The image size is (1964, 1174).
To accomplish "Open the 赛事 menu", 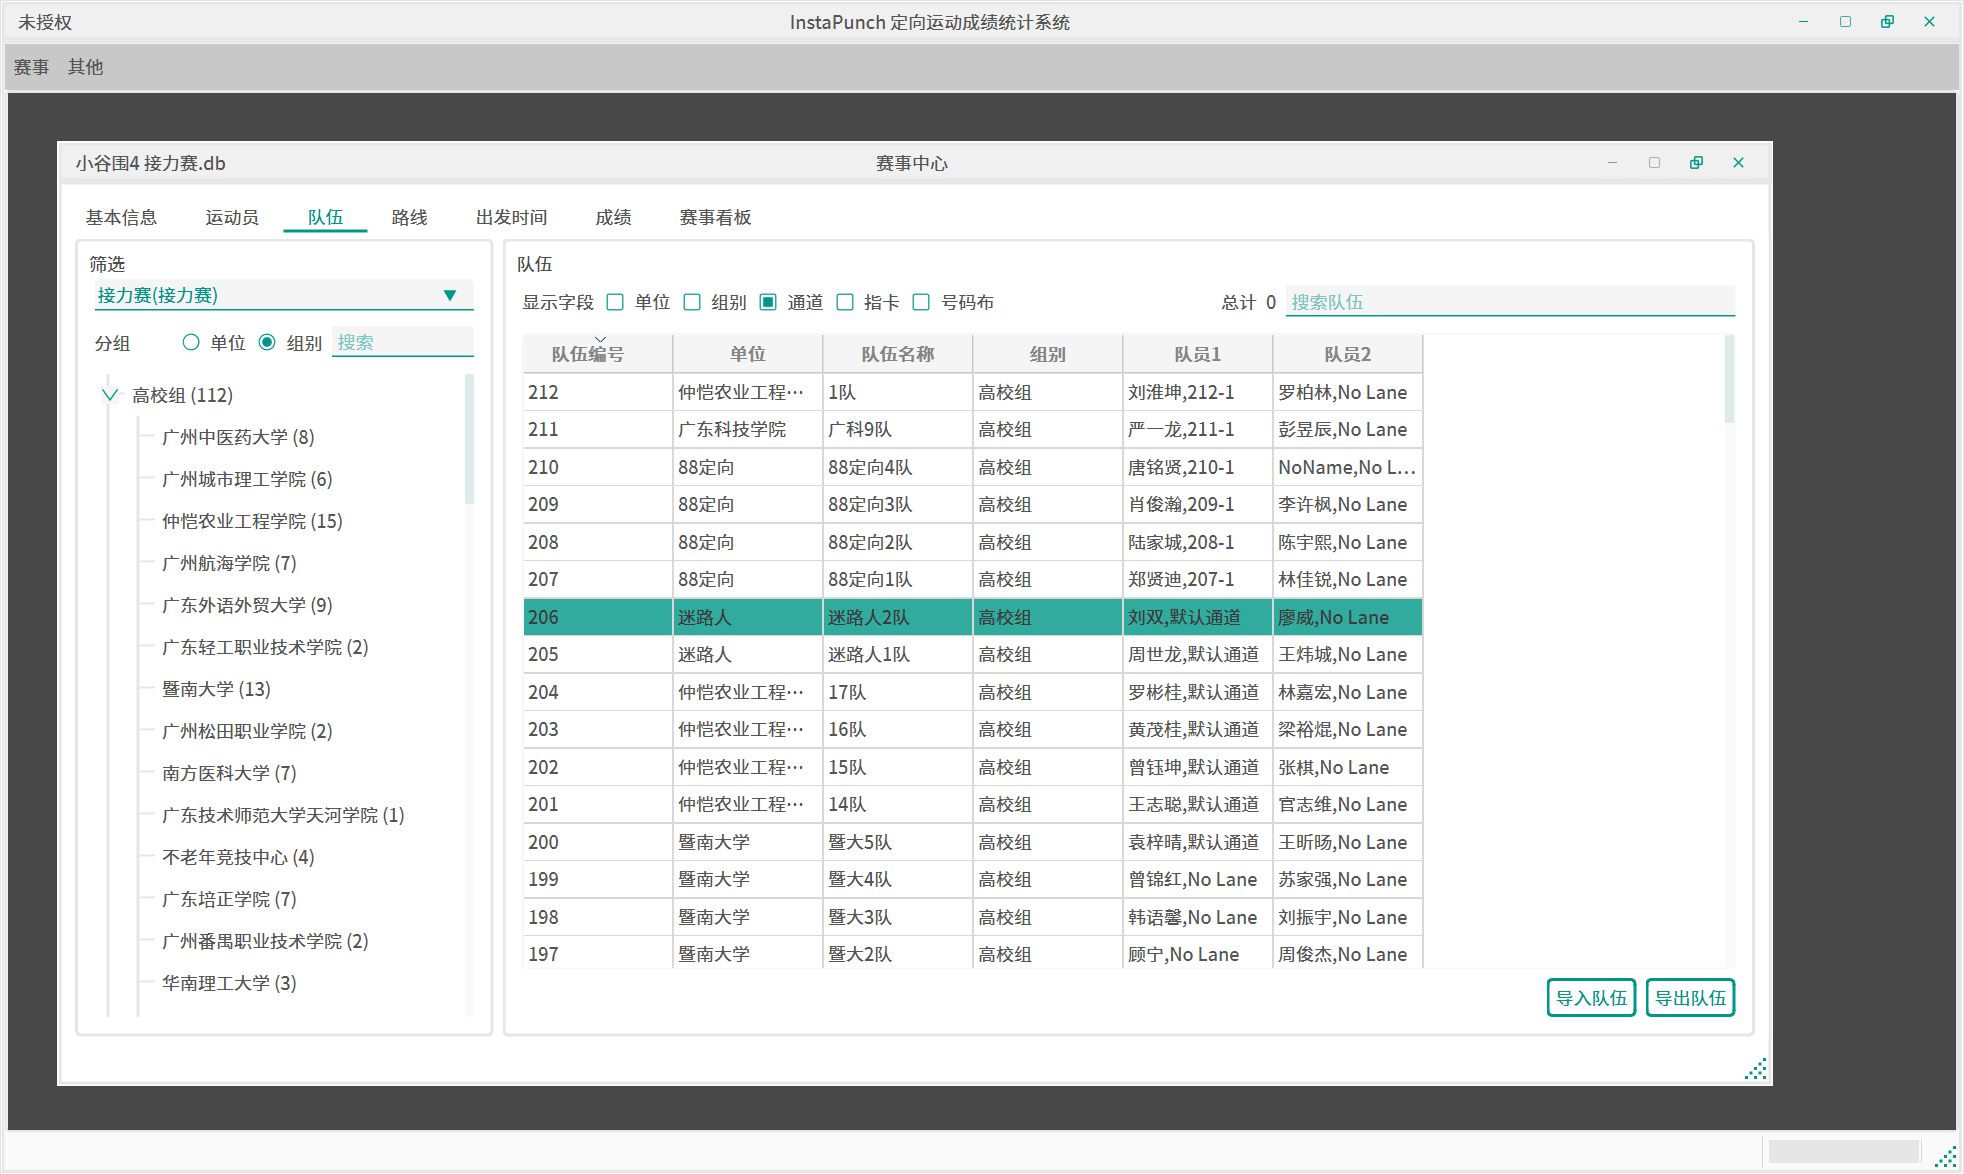I will click(x=31, y=67).
